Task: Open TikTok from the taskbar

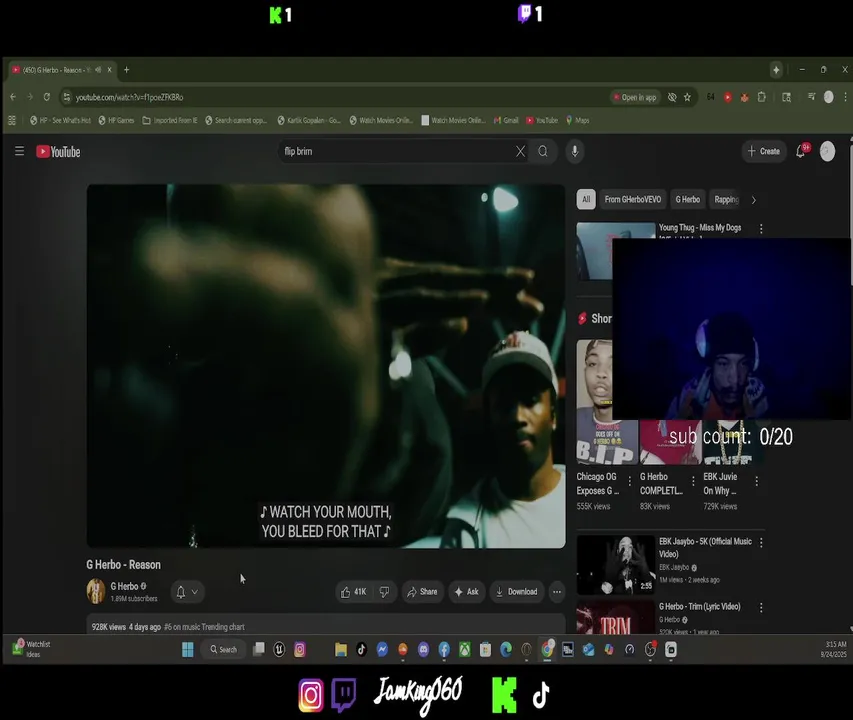Action: click(361, 649)
